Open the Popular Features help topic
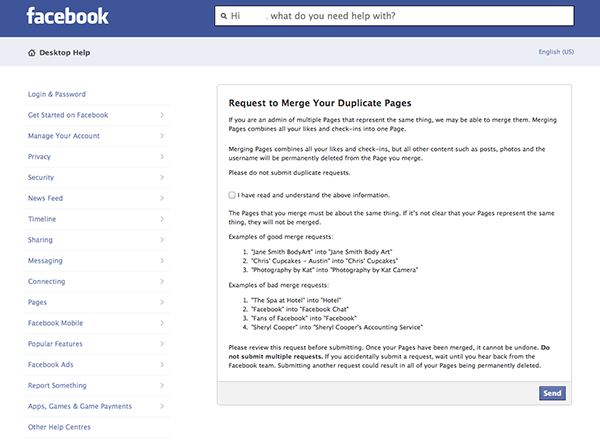The image size is (600, 443). click(x=55, y=344)
